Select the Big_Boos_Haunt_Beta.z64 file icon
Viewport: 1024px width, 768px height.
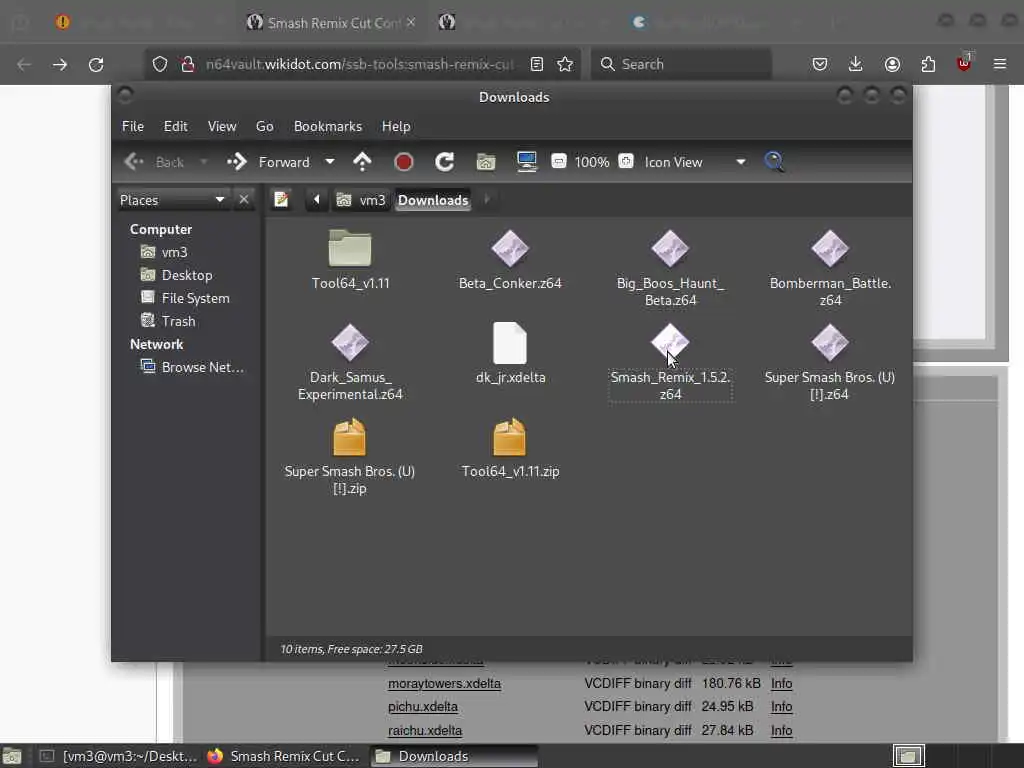point(670,248)
